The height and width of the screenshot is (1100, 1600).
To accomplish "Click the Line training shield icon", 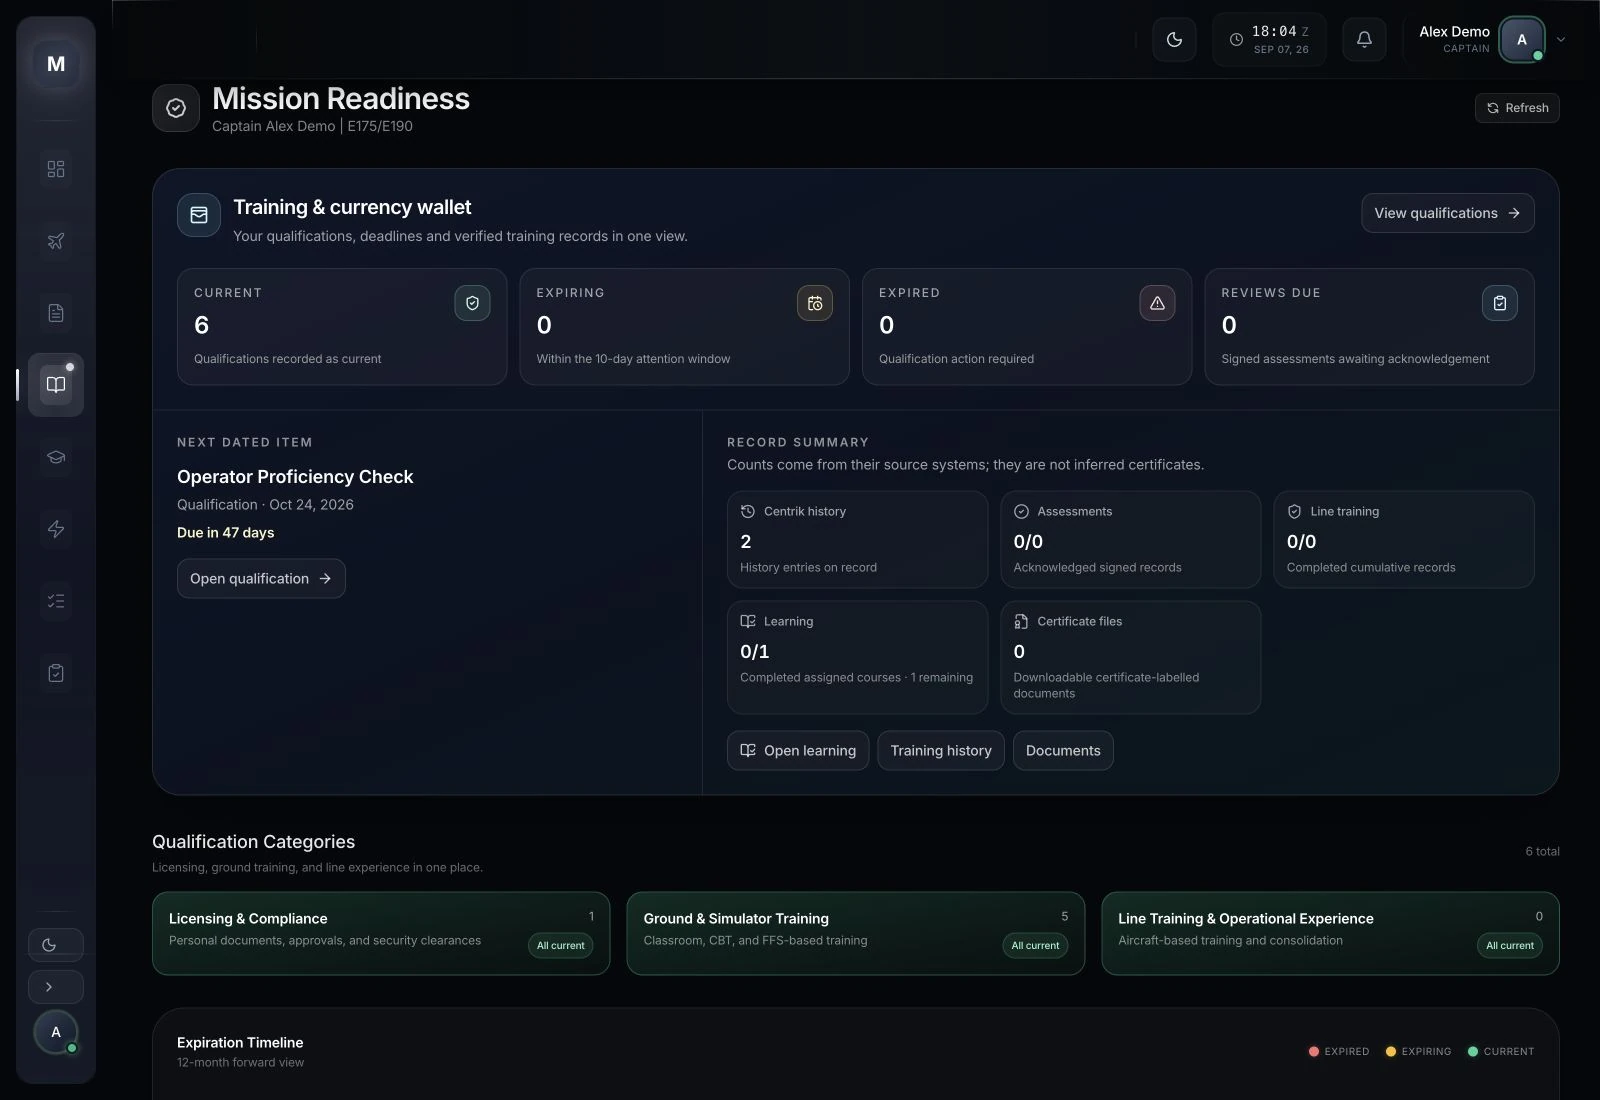I will pyautogui.click(x=1294, y=511).
